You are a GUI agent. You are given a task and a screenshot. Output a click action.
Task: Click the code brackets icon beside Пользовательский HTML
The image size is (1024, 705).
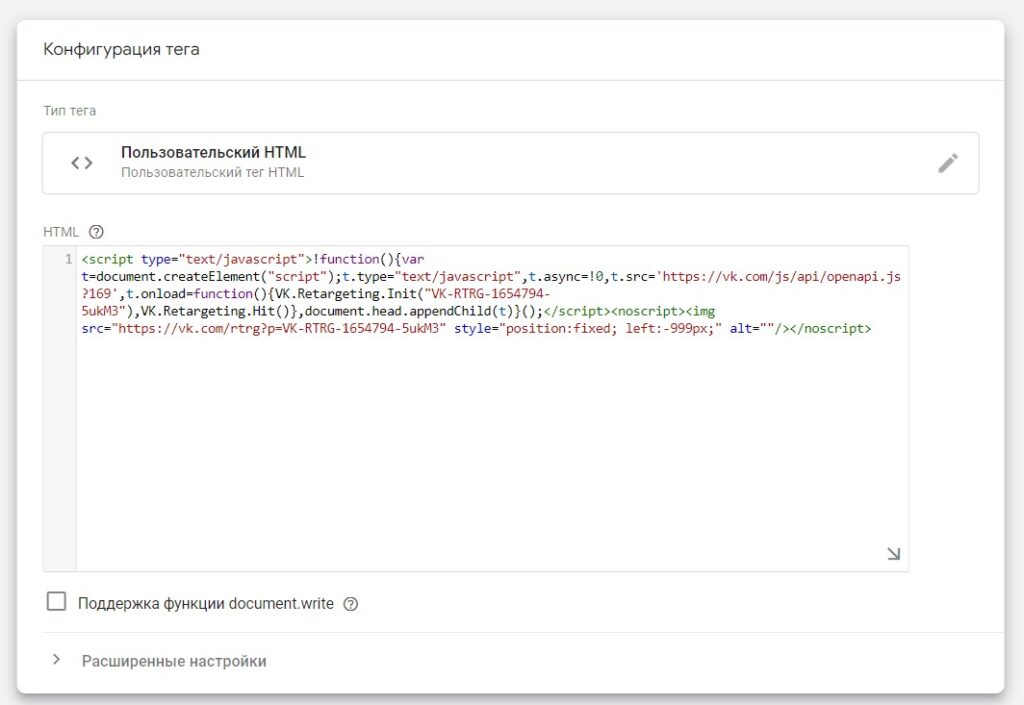[x=82, y=163]
